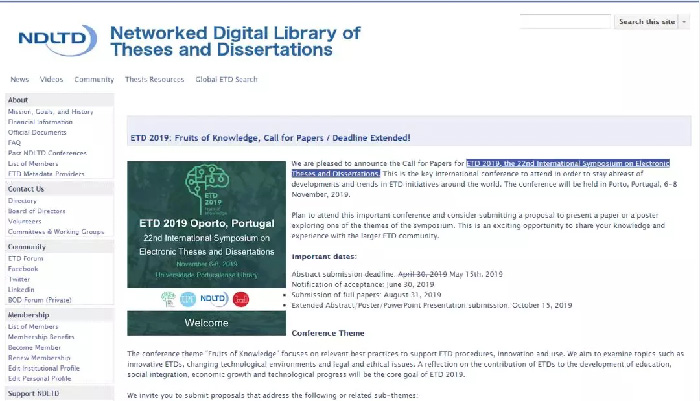This screenshot has height=401, width=700.
Task: Open the Membership Benefits link
Action: click(41, 337)
